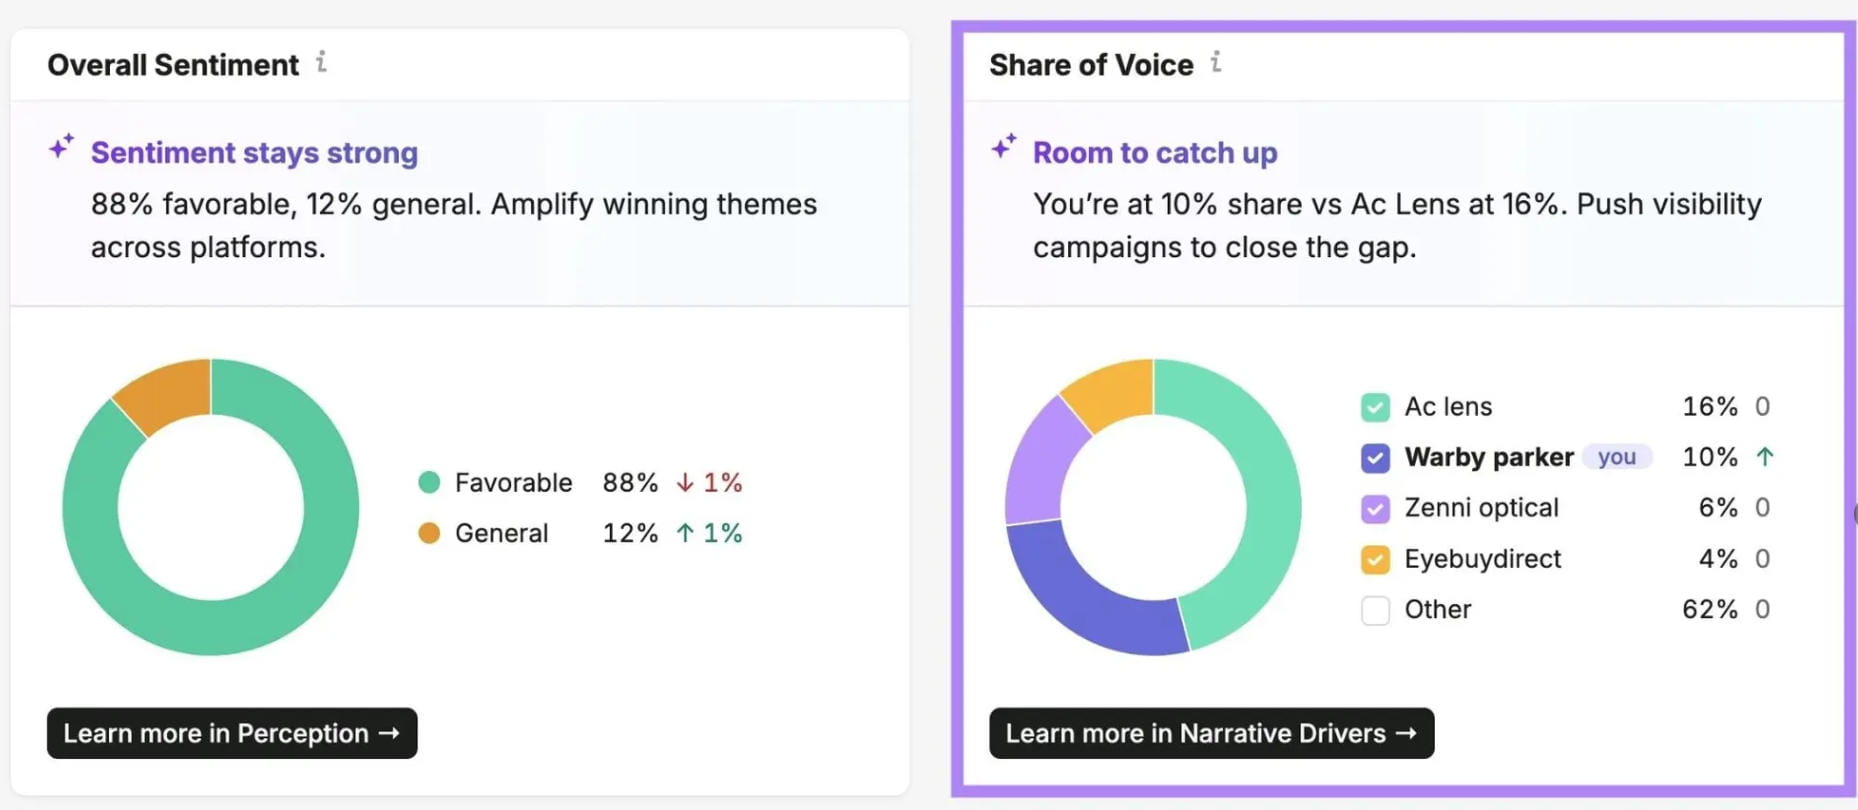Click the 6% value for Zenni optical
1858x810 pixels.
tap(1718, 508)
